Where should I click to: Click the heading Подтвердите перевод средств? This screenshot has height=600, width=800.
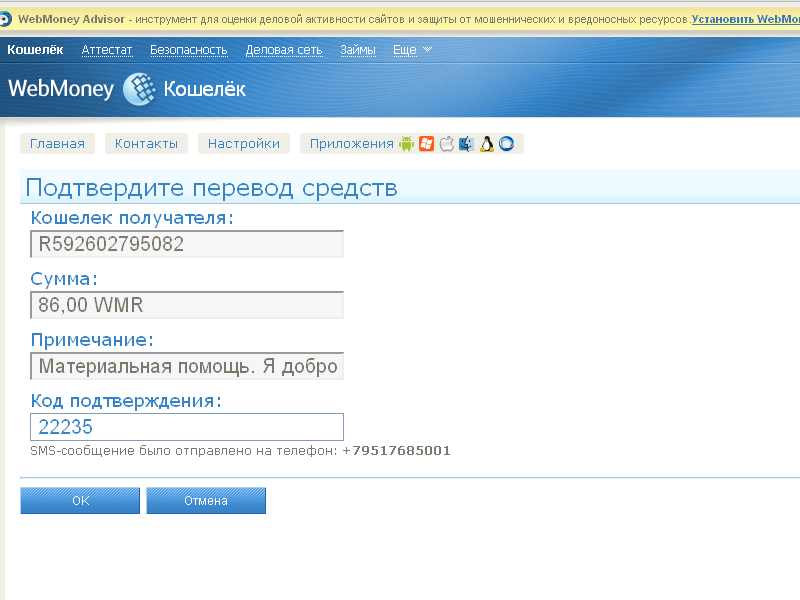click(x=211, y=188)
